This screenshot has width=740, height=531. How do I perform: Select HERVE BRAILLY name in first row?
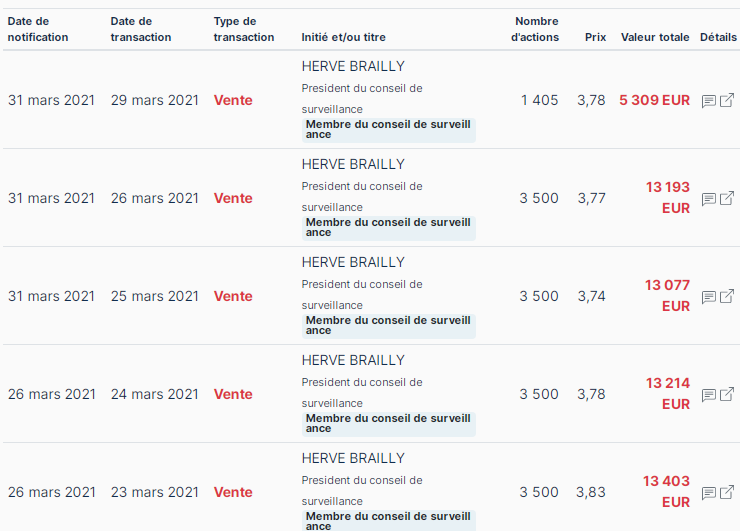[x=353, y=66]
